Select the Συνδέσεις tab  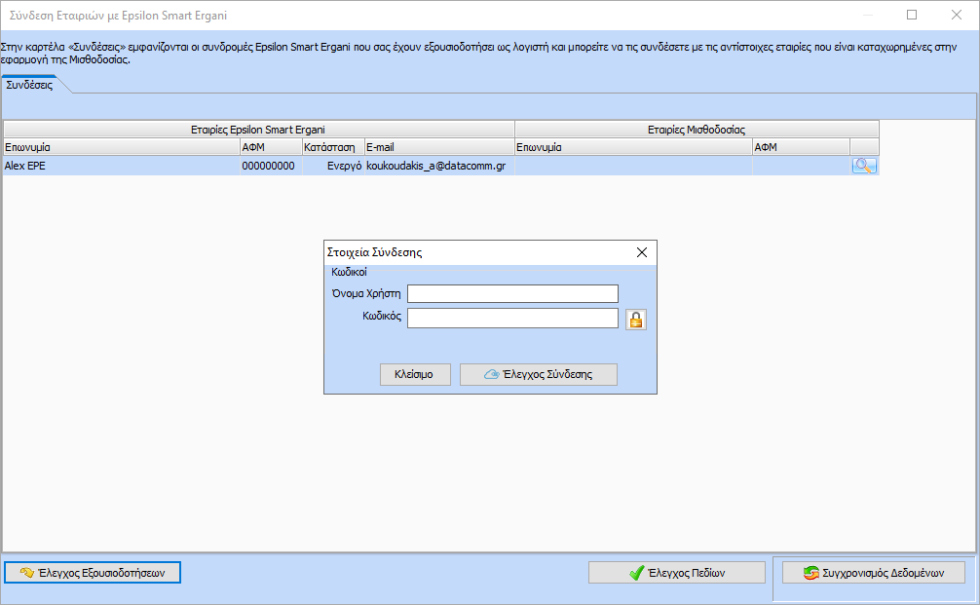[30, 86]
